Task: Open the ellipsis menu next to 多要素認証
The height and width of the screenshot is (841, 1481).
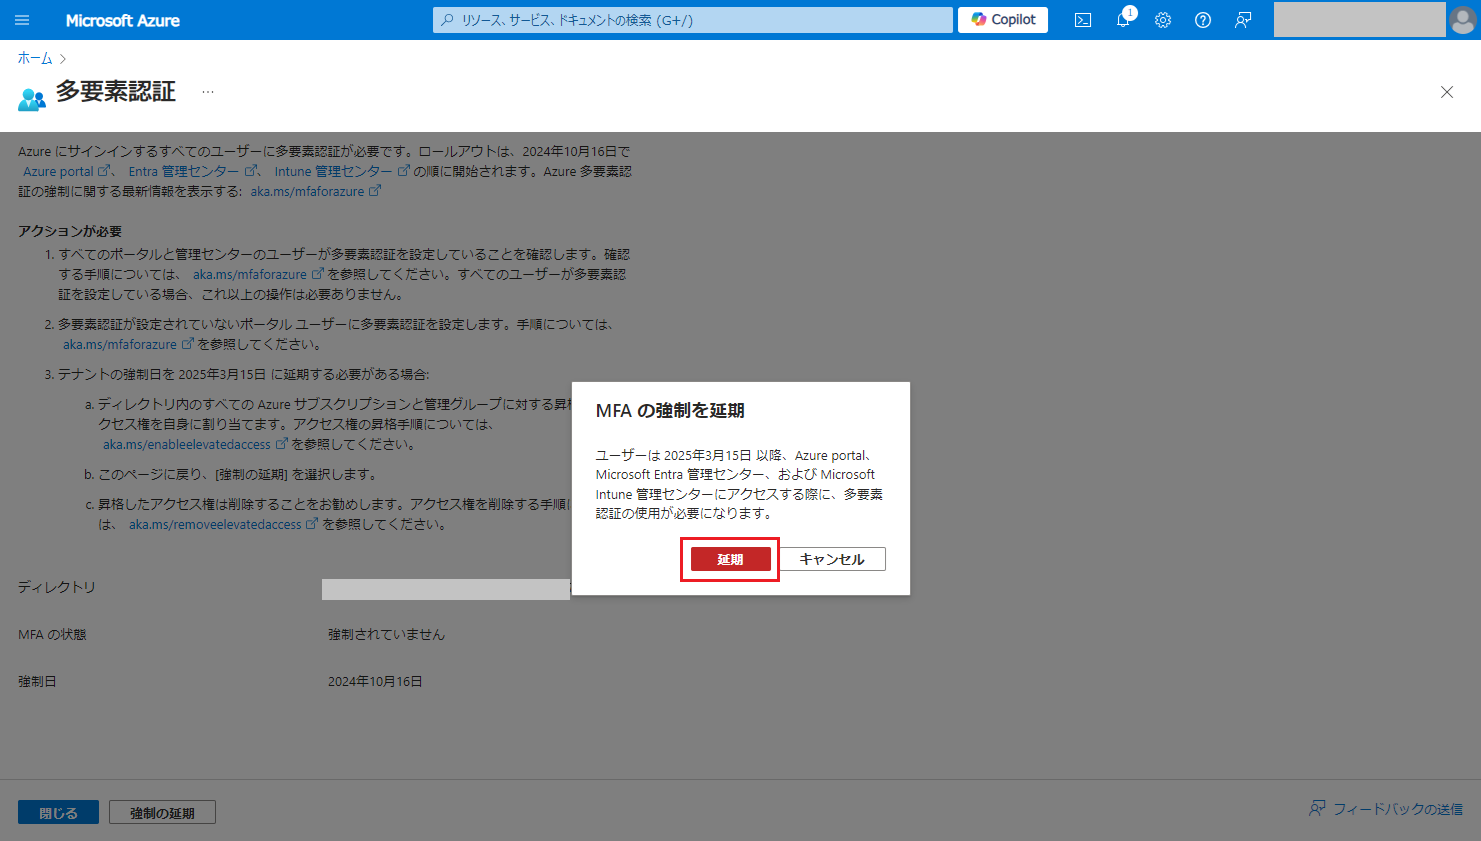Action: pyautogui.click(x=207, y=90)
